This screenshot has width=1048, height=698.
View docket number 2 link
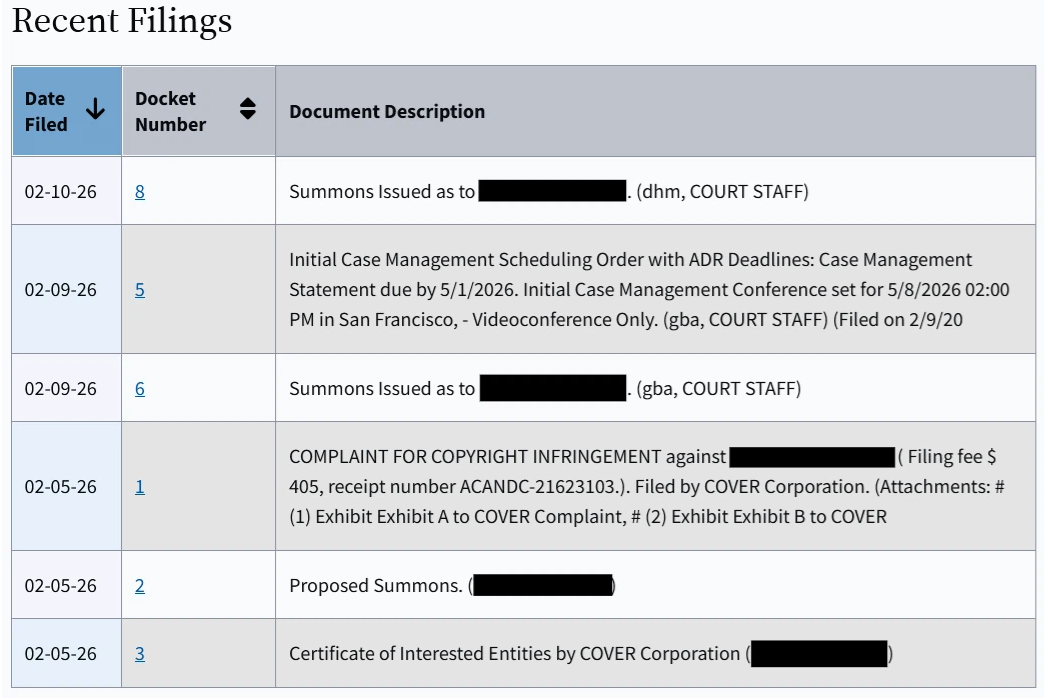(140, 586)
